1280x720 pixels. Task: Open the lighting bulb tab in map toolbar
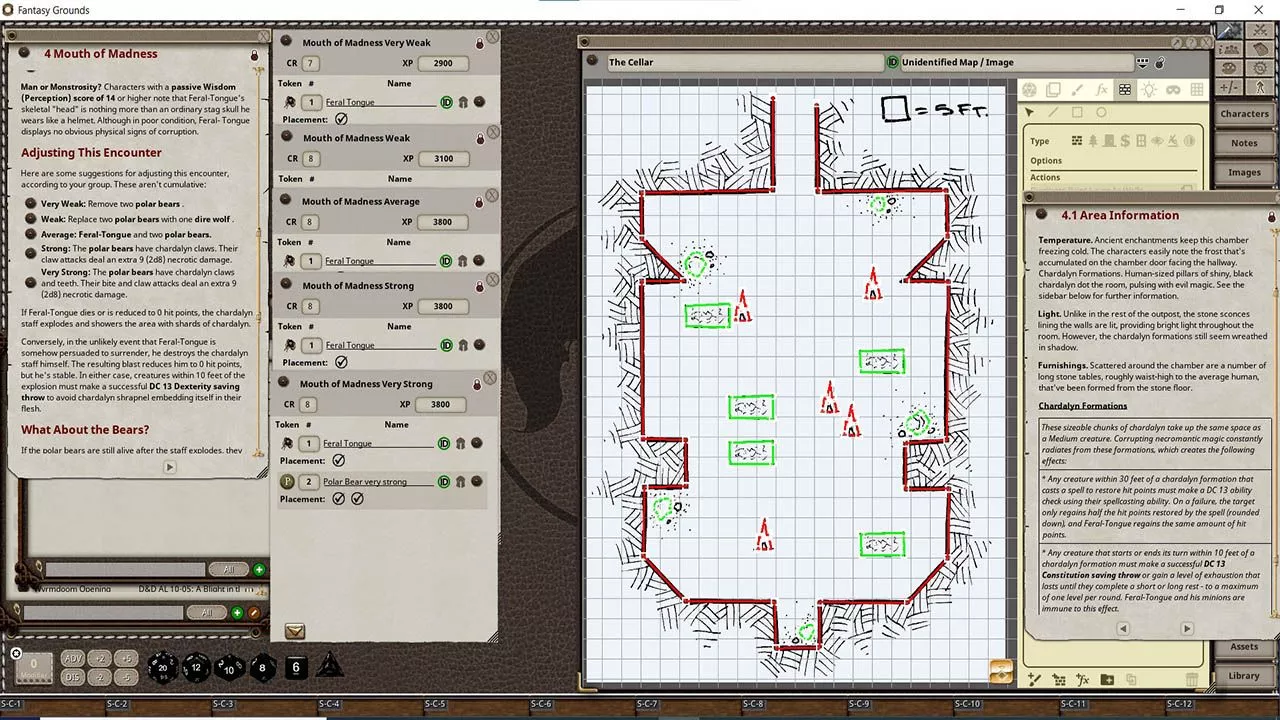click(x=1149, y=90)
